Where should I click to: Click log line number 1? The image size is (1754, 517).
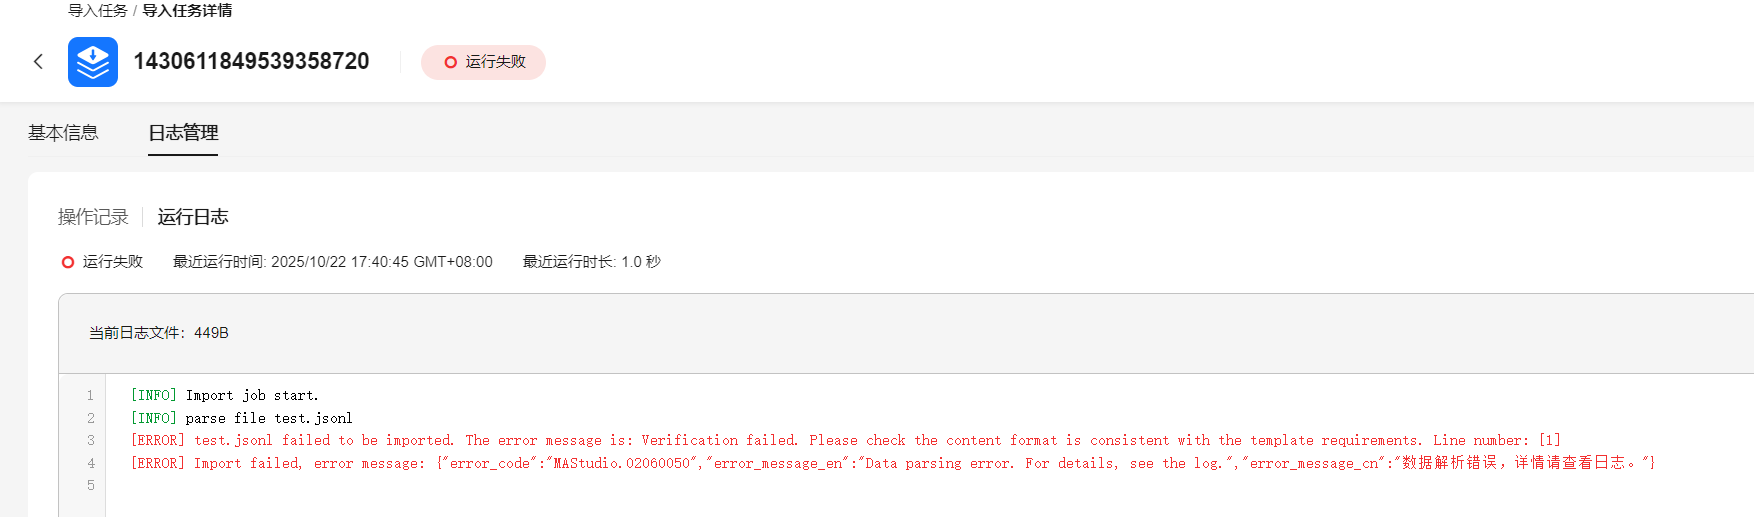[90, 396]
